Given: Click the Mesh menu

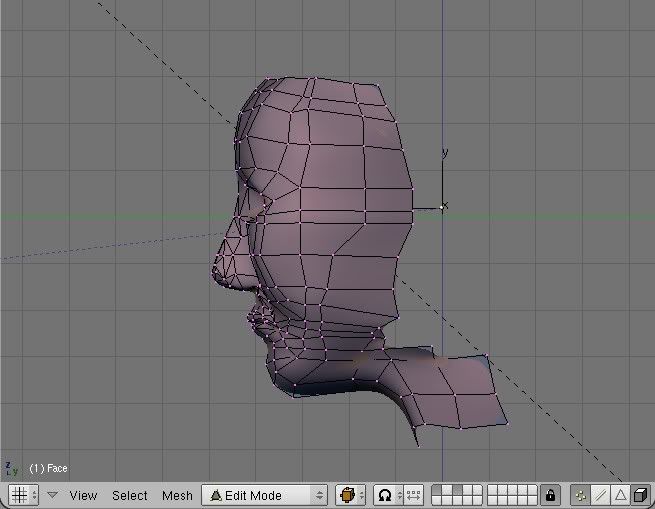Looking at the screenshot, I should click(x=177, y=495).
